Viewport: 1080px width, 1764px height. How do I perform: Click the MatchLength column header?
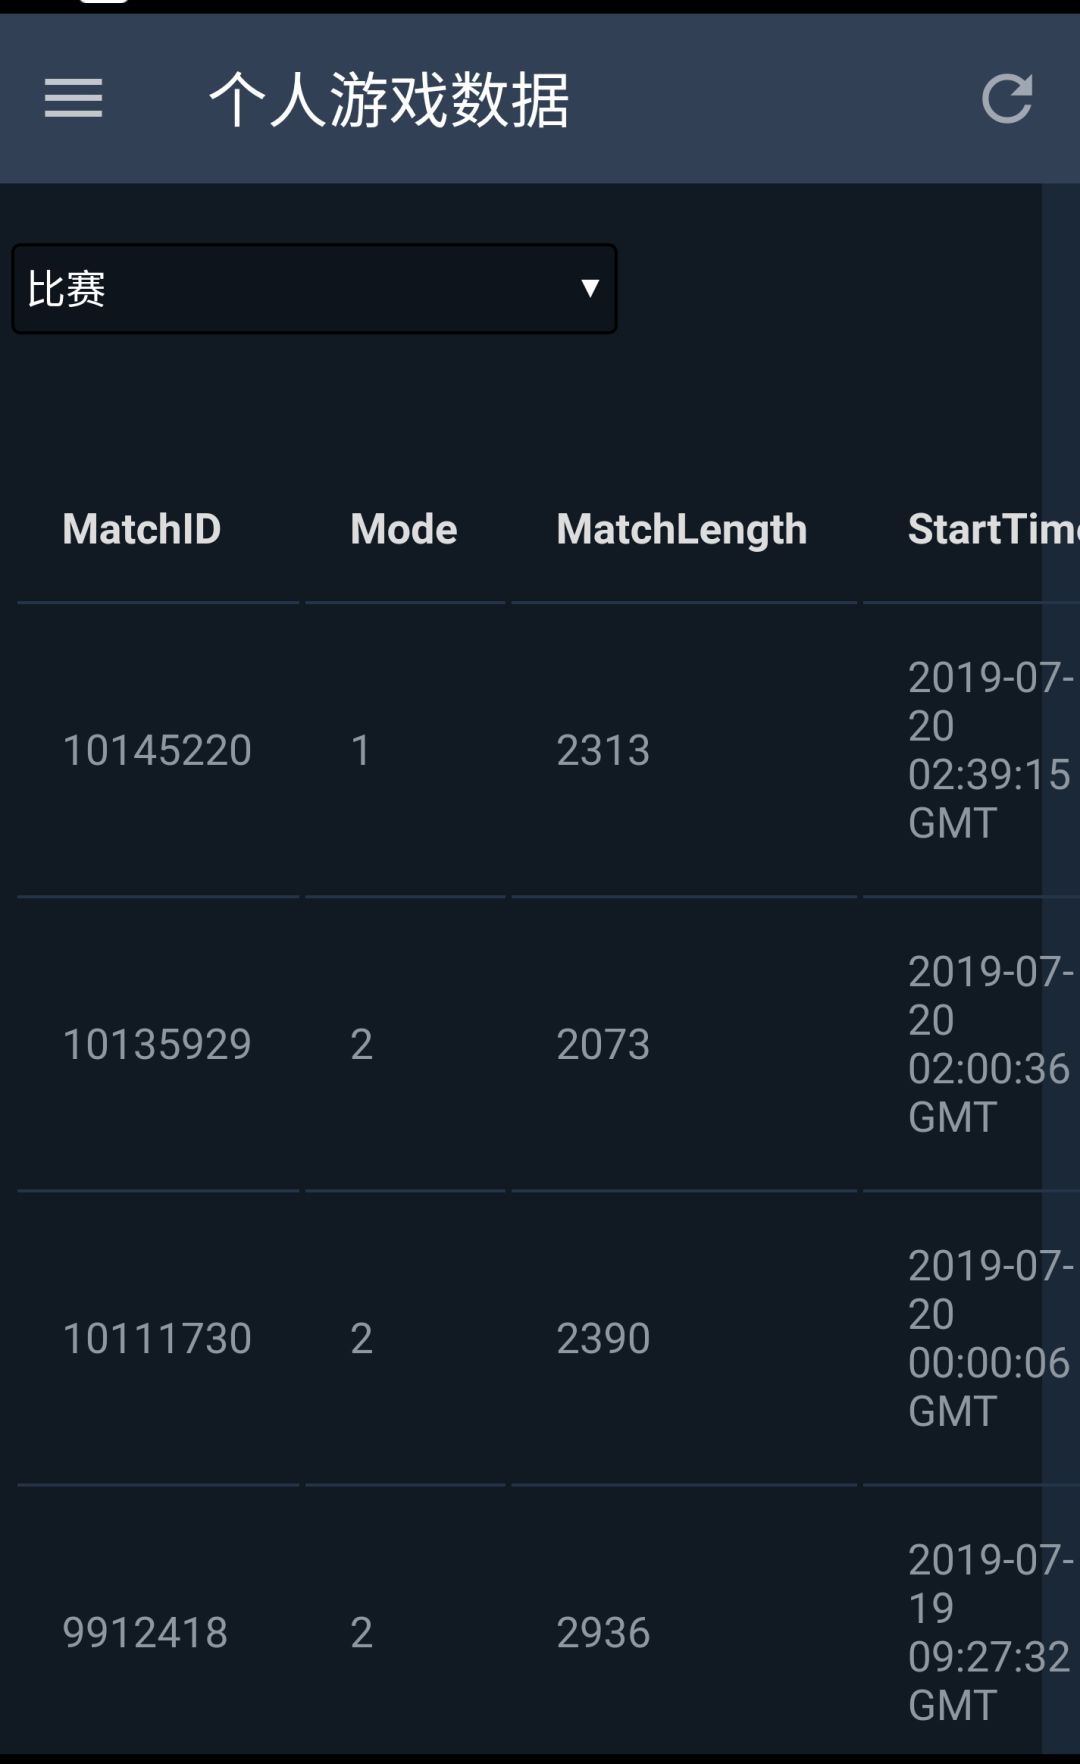pyautogui.click(x=681, y=529)
